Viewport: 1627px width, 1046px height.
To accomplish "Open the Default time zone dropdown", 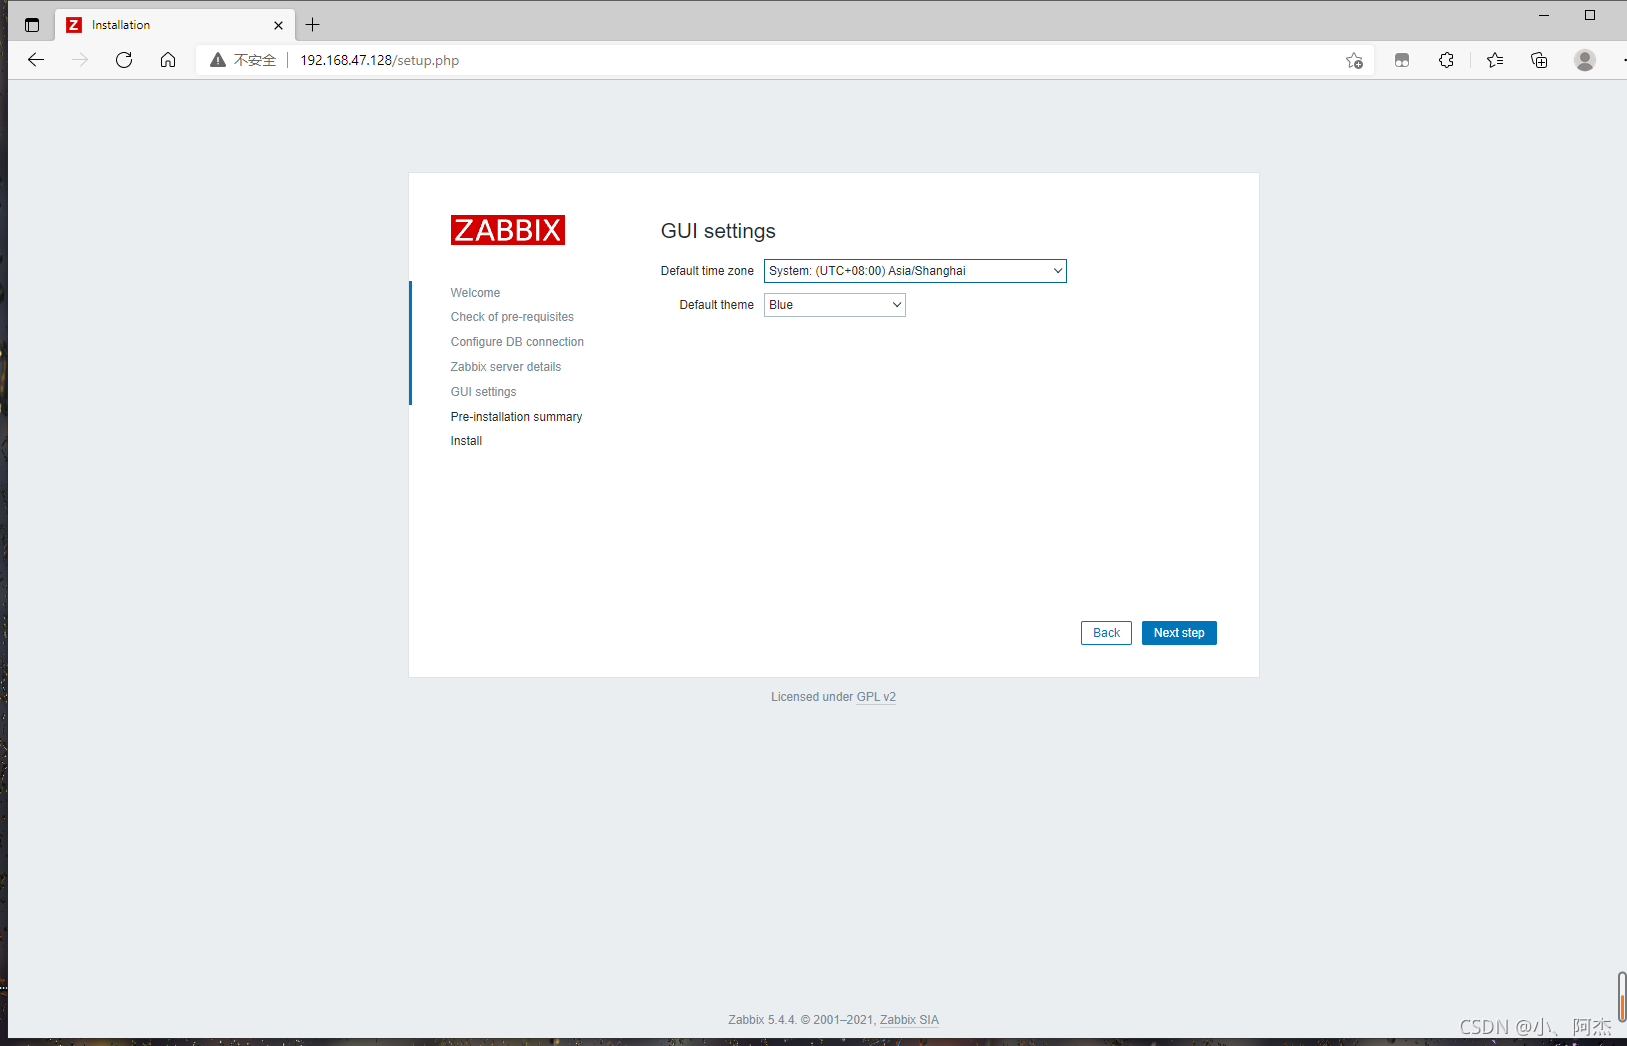I will 915,271.
